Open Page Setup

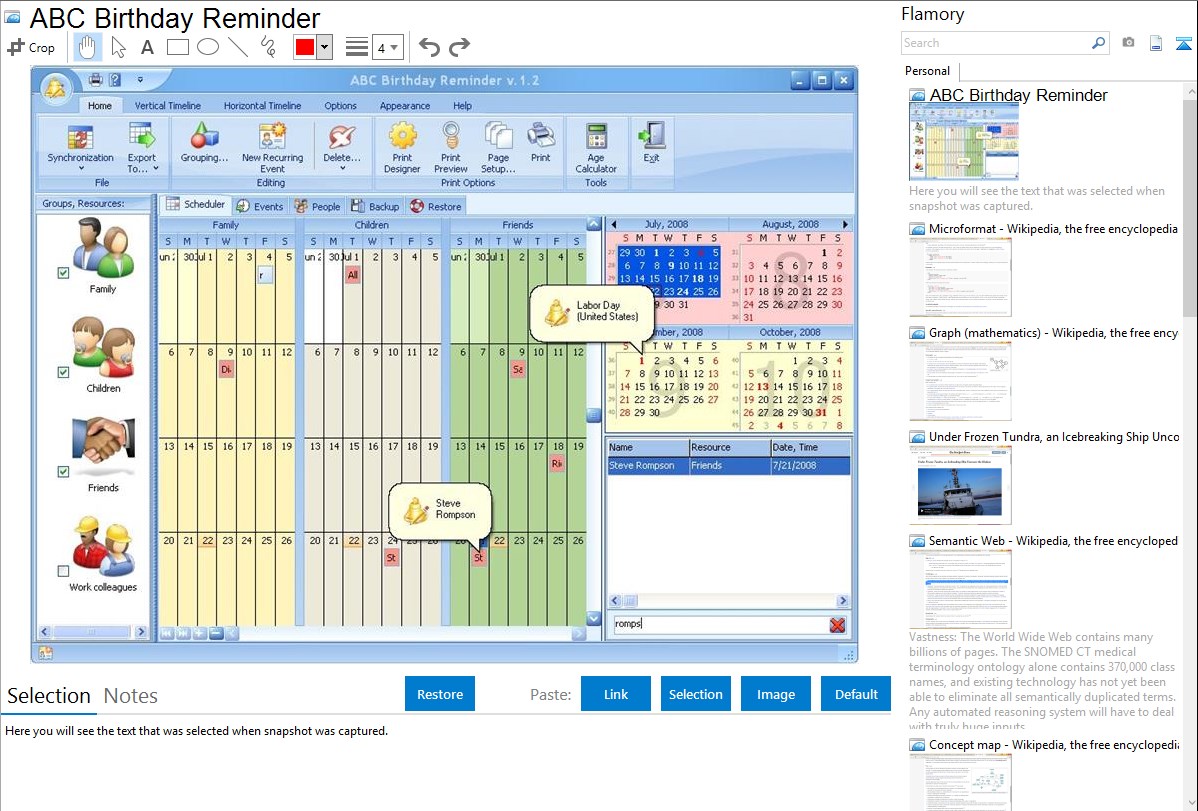tap(498, 147)
